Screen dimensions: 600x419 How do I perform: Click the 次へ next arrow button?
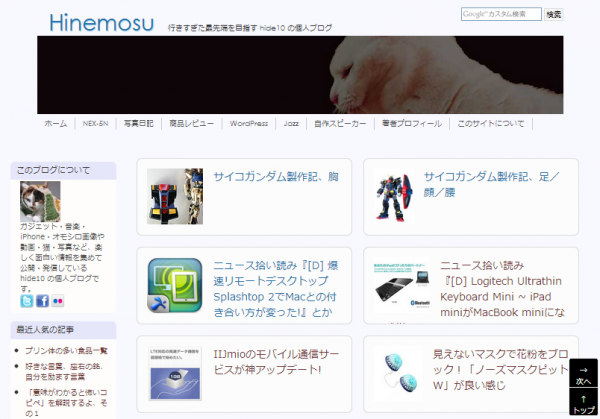point(583,373)
